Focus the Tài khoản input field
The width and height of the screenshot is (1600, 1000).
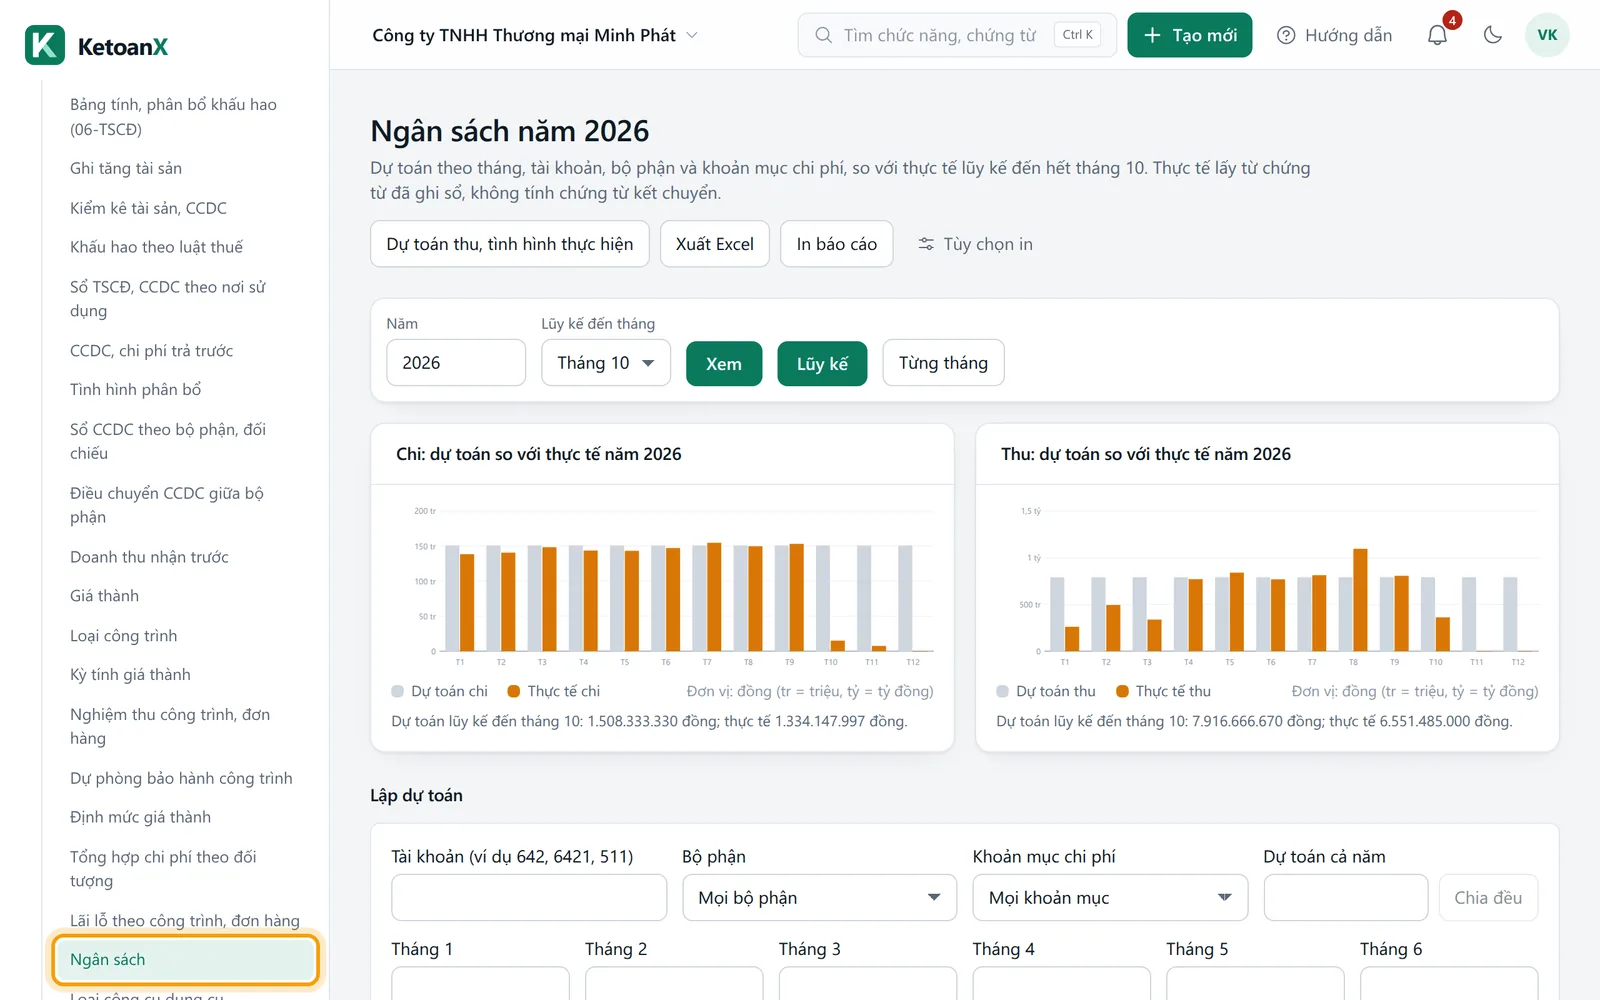click(x=529, y=898)
